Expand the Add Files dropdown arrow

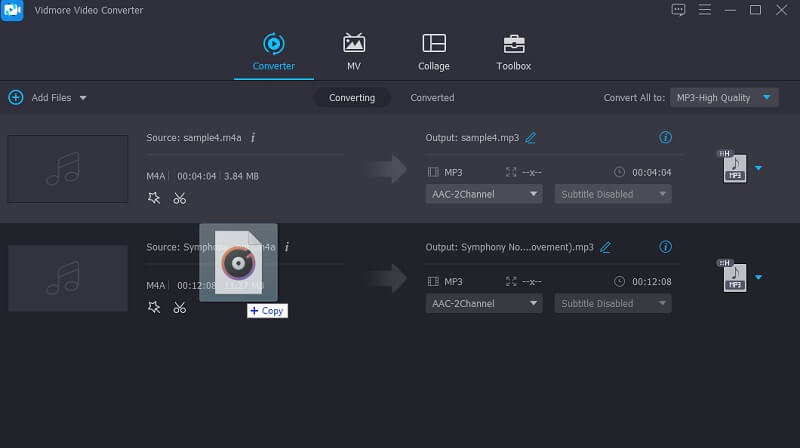click(83, 98)
